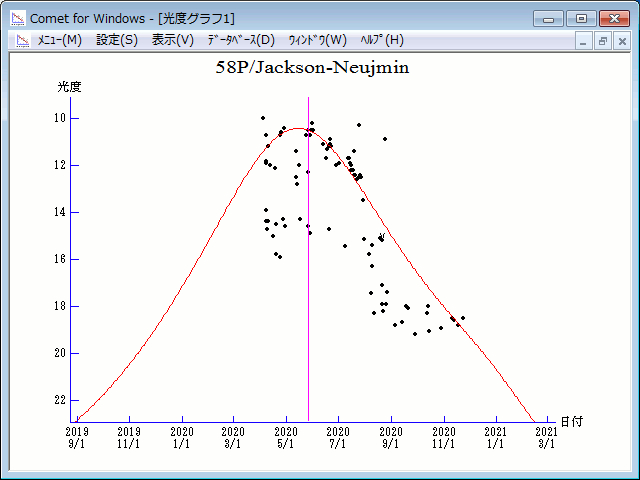Click the magnitude 16 label on vertical axis

pos(59,259)
